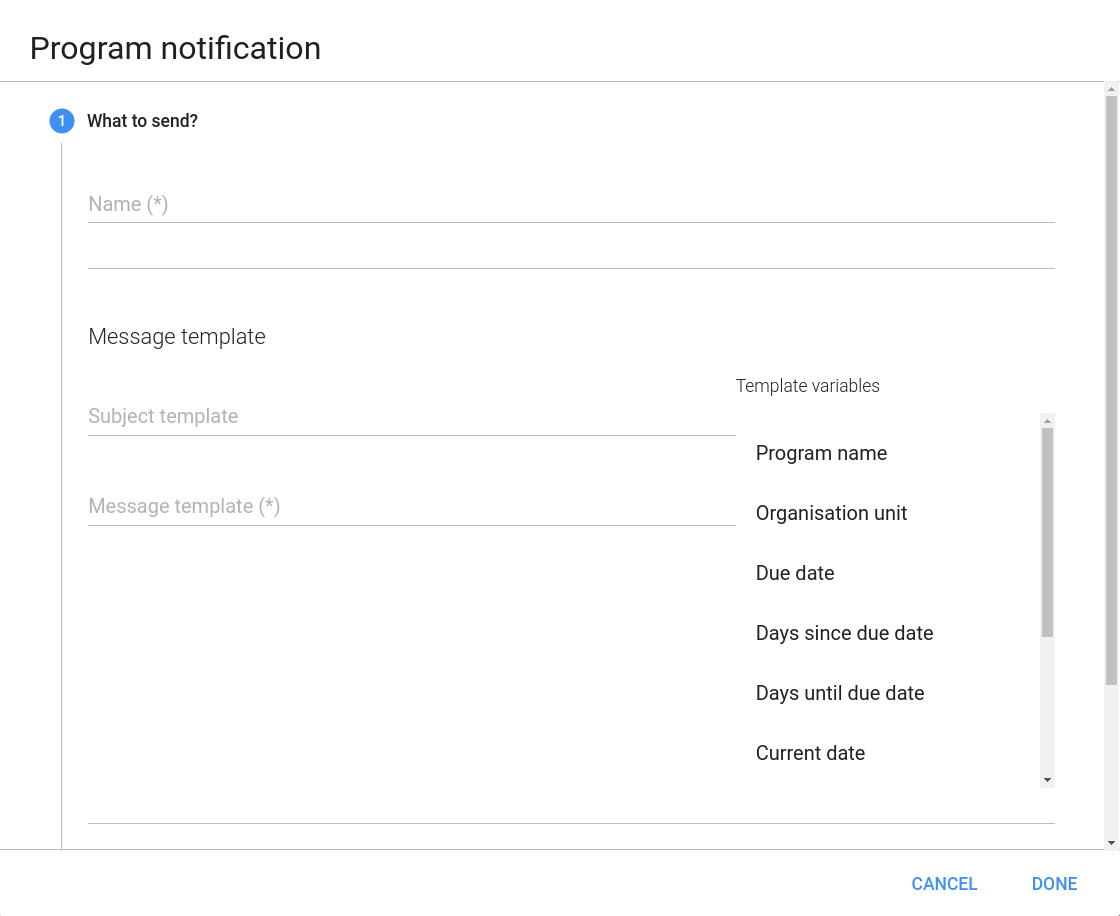Select the Days until due date variable
This screenshot has width=1120, height=916.
[x=839, y=693]
